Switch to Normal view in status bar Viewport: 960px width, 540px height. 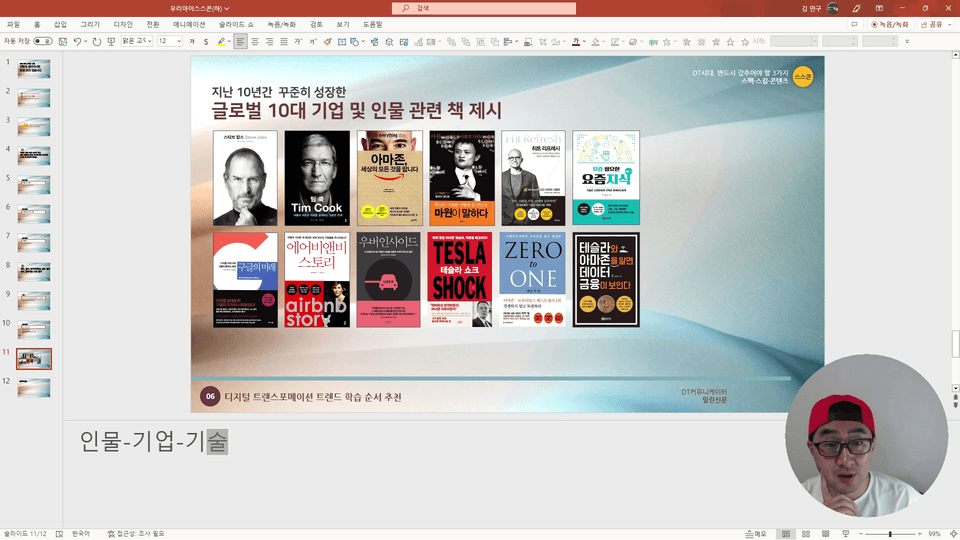tap(786, 534)
